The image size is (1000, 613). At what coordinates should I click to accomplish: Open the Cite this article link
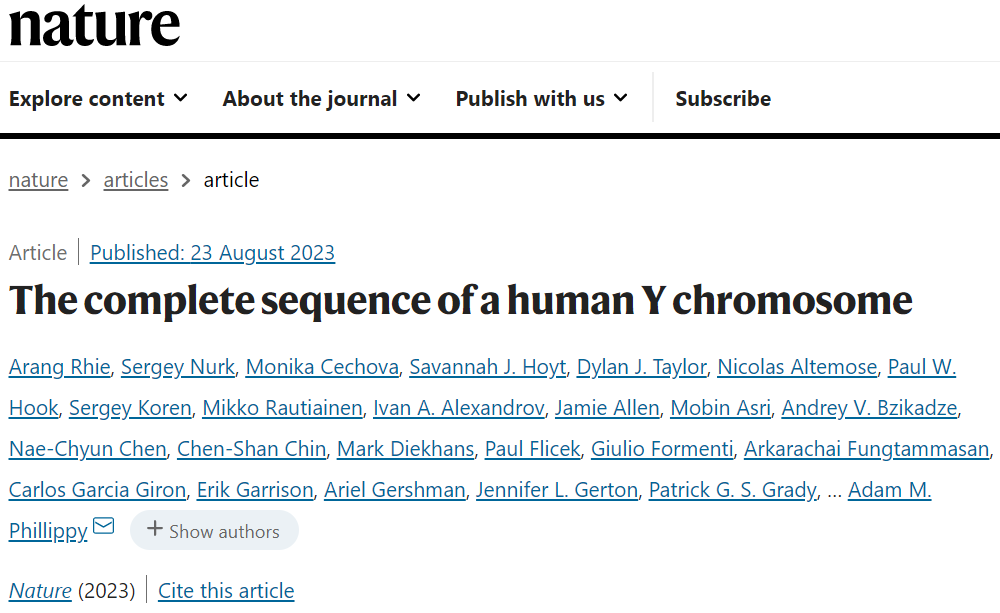226,591
